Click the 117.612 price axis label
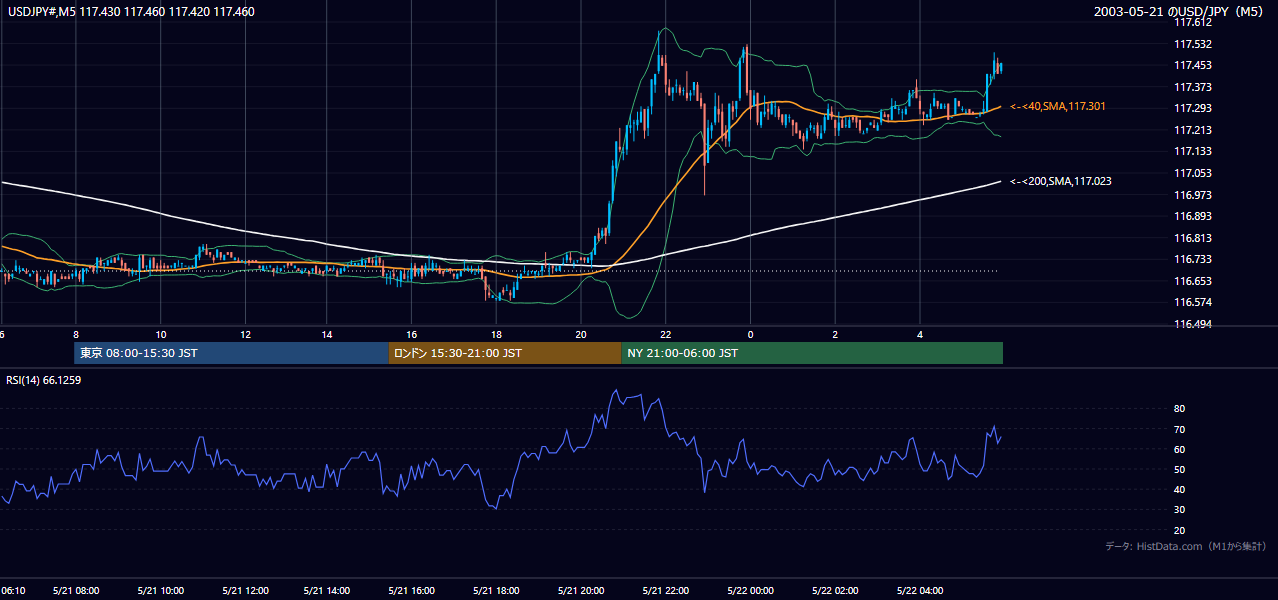1278x600 pixels. (x=1193, y=22)
